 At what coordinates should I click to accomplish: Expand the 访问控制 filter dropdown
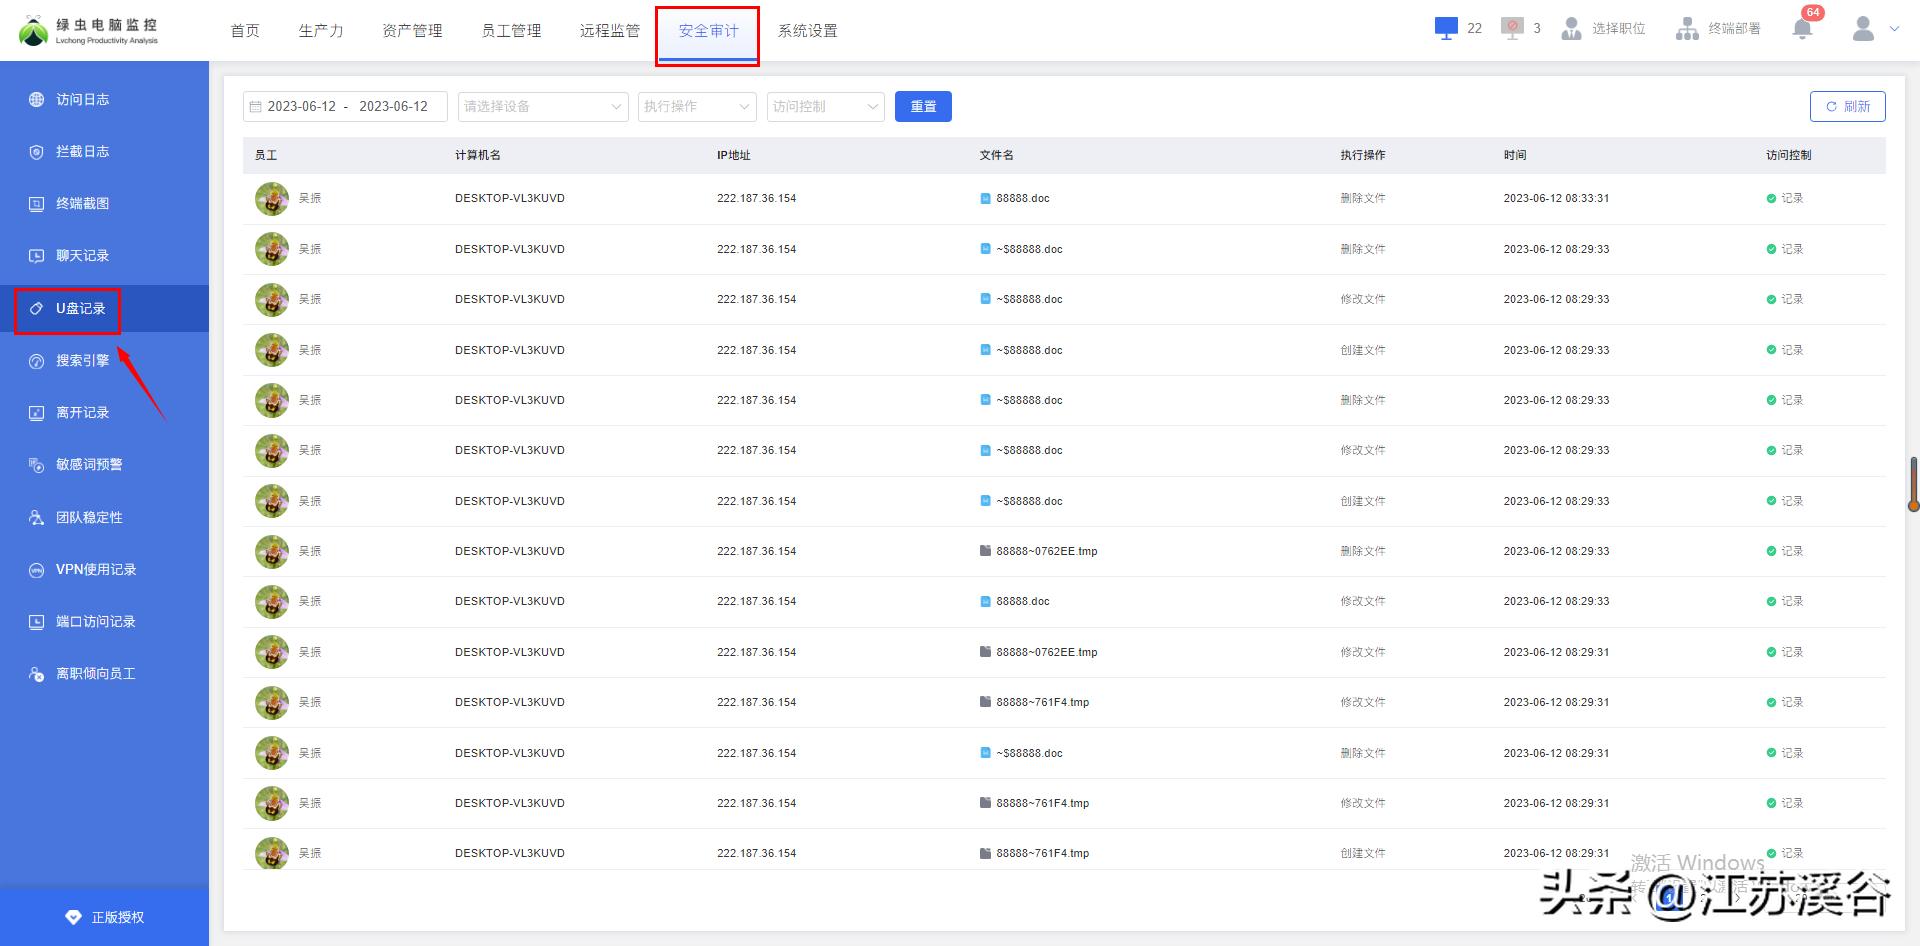(x=825, y=107)
